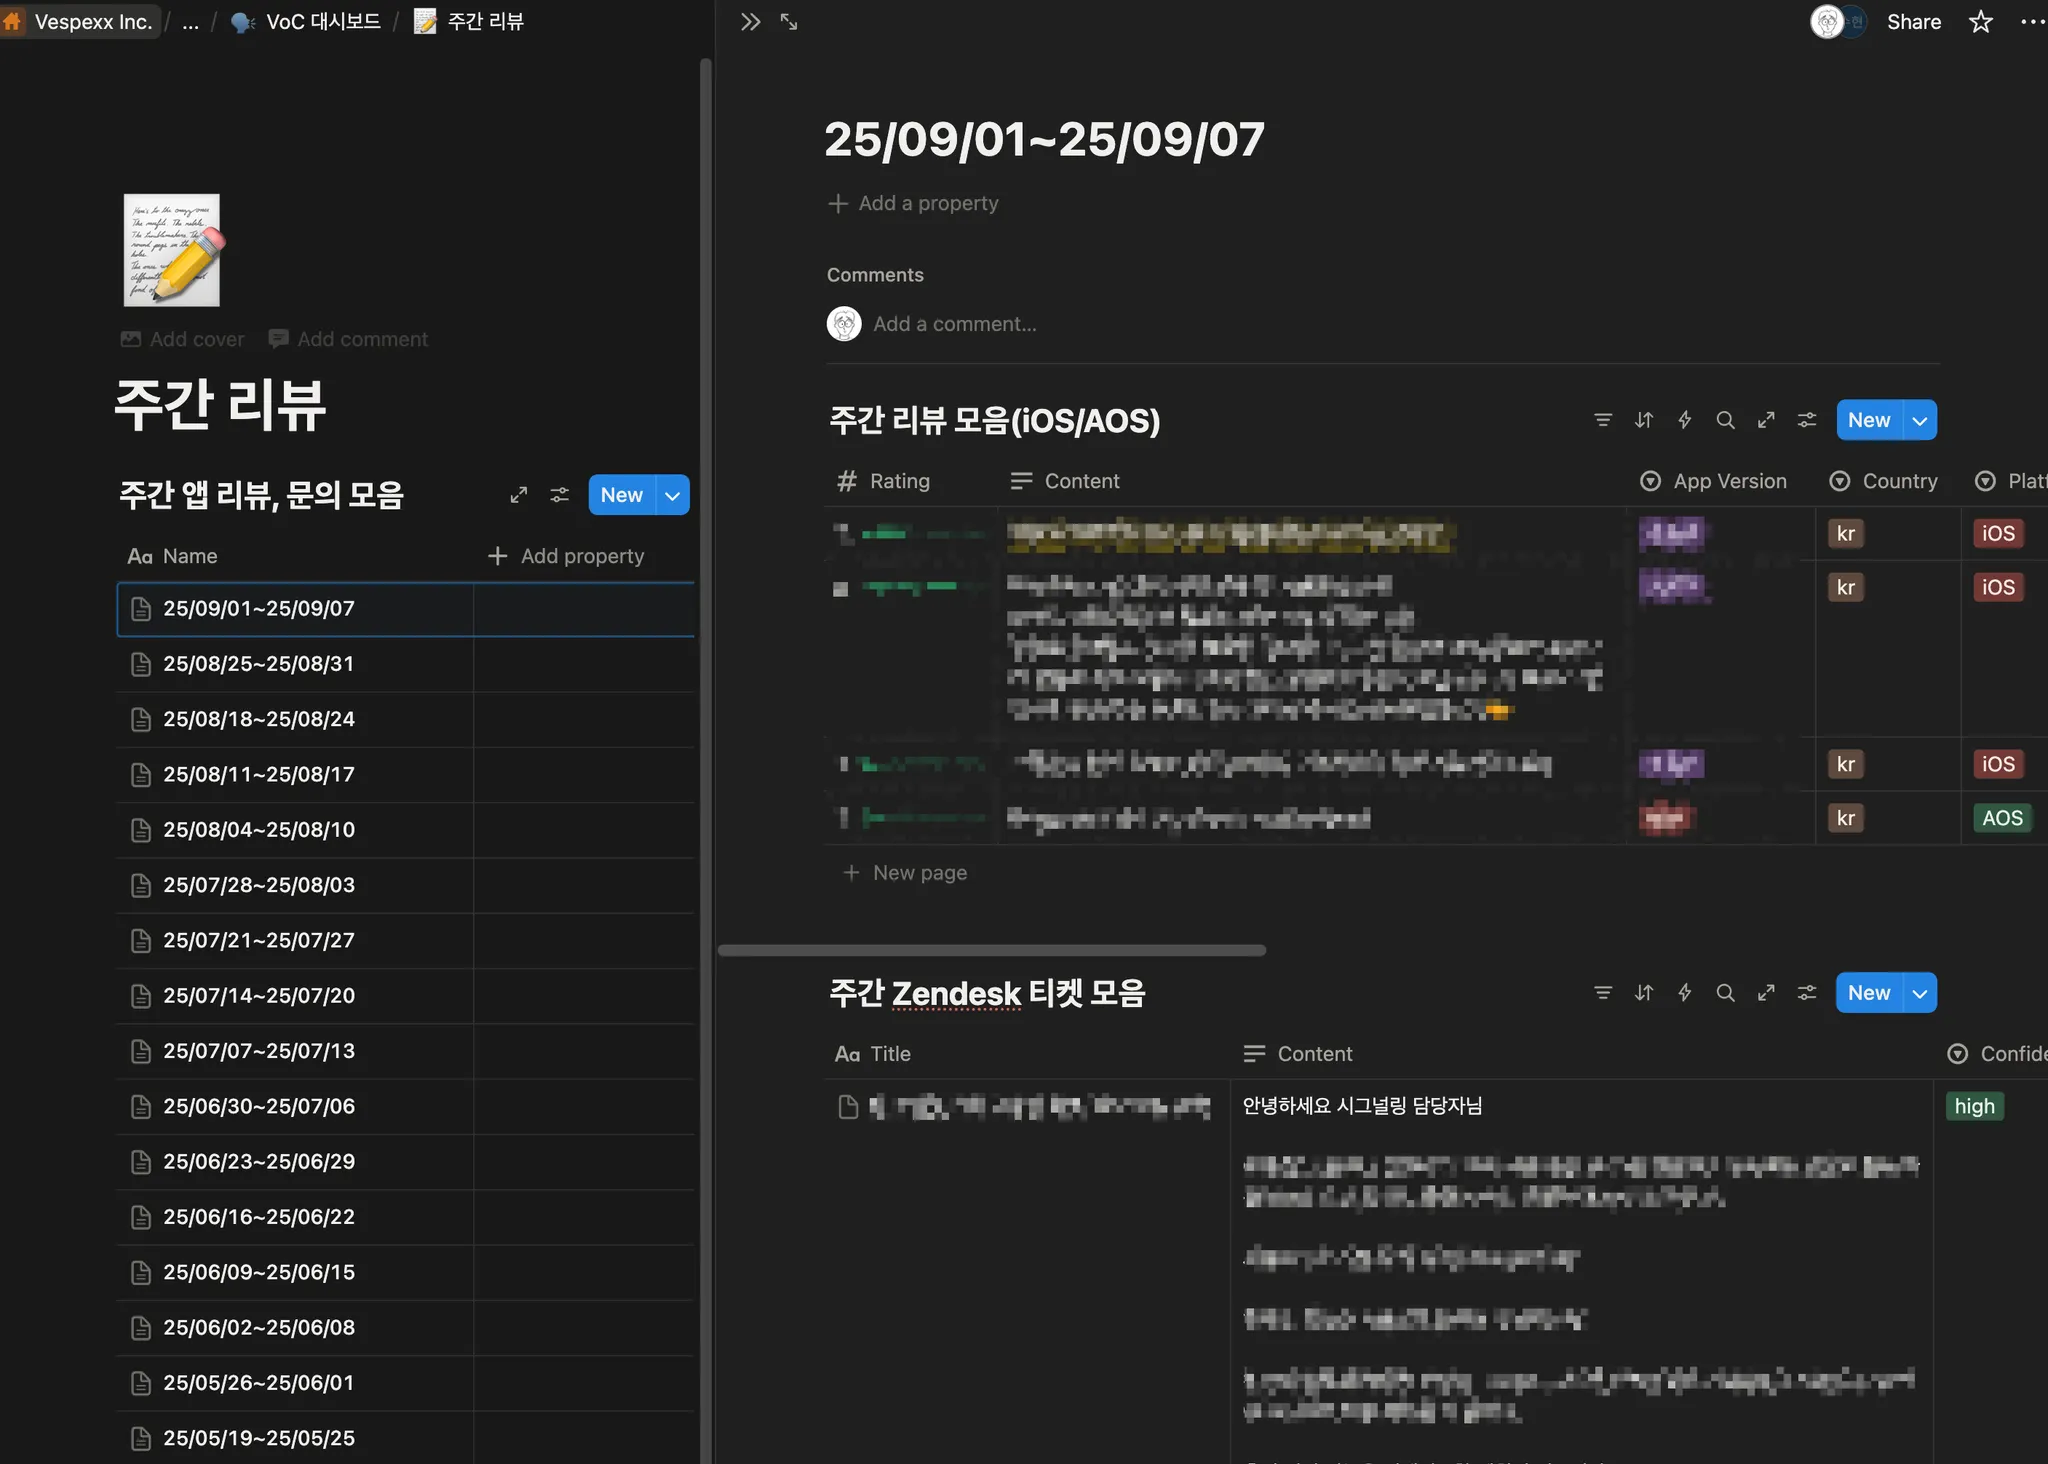Screen dimensions: 2048x1464
Task: Click the sort icon in 주간 리뷰 모음 toolbar
Action: (x=1644, y=420)
